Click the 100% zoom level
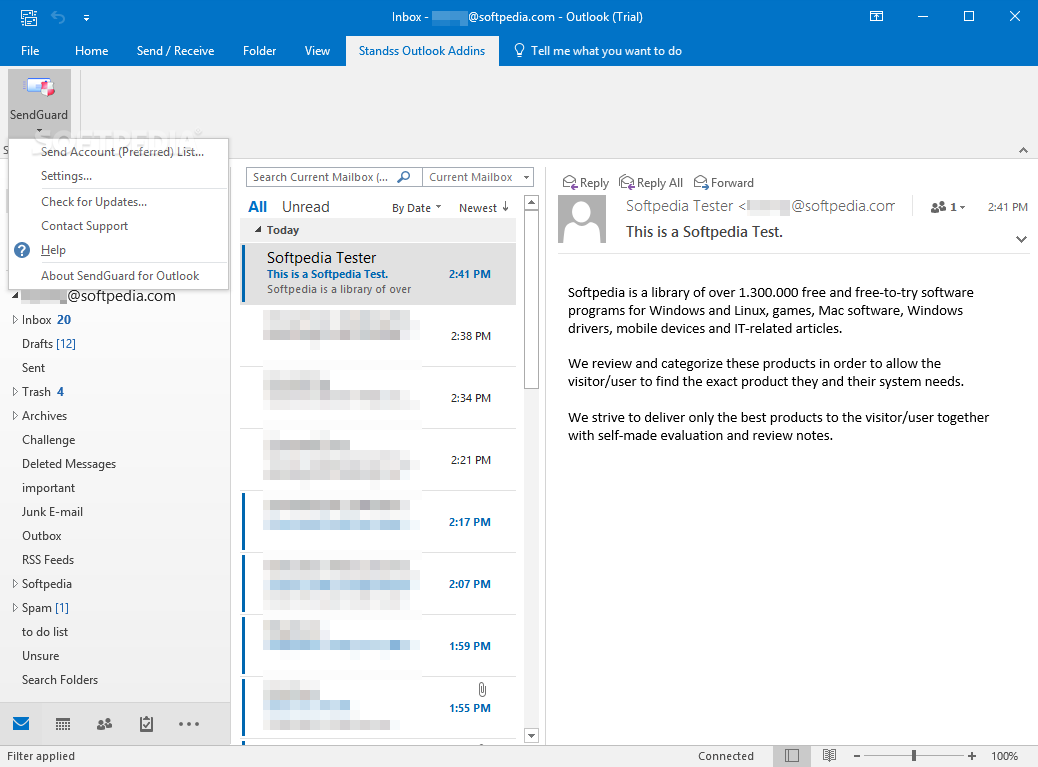1038x767 pixels. (x=1004, y=756)
